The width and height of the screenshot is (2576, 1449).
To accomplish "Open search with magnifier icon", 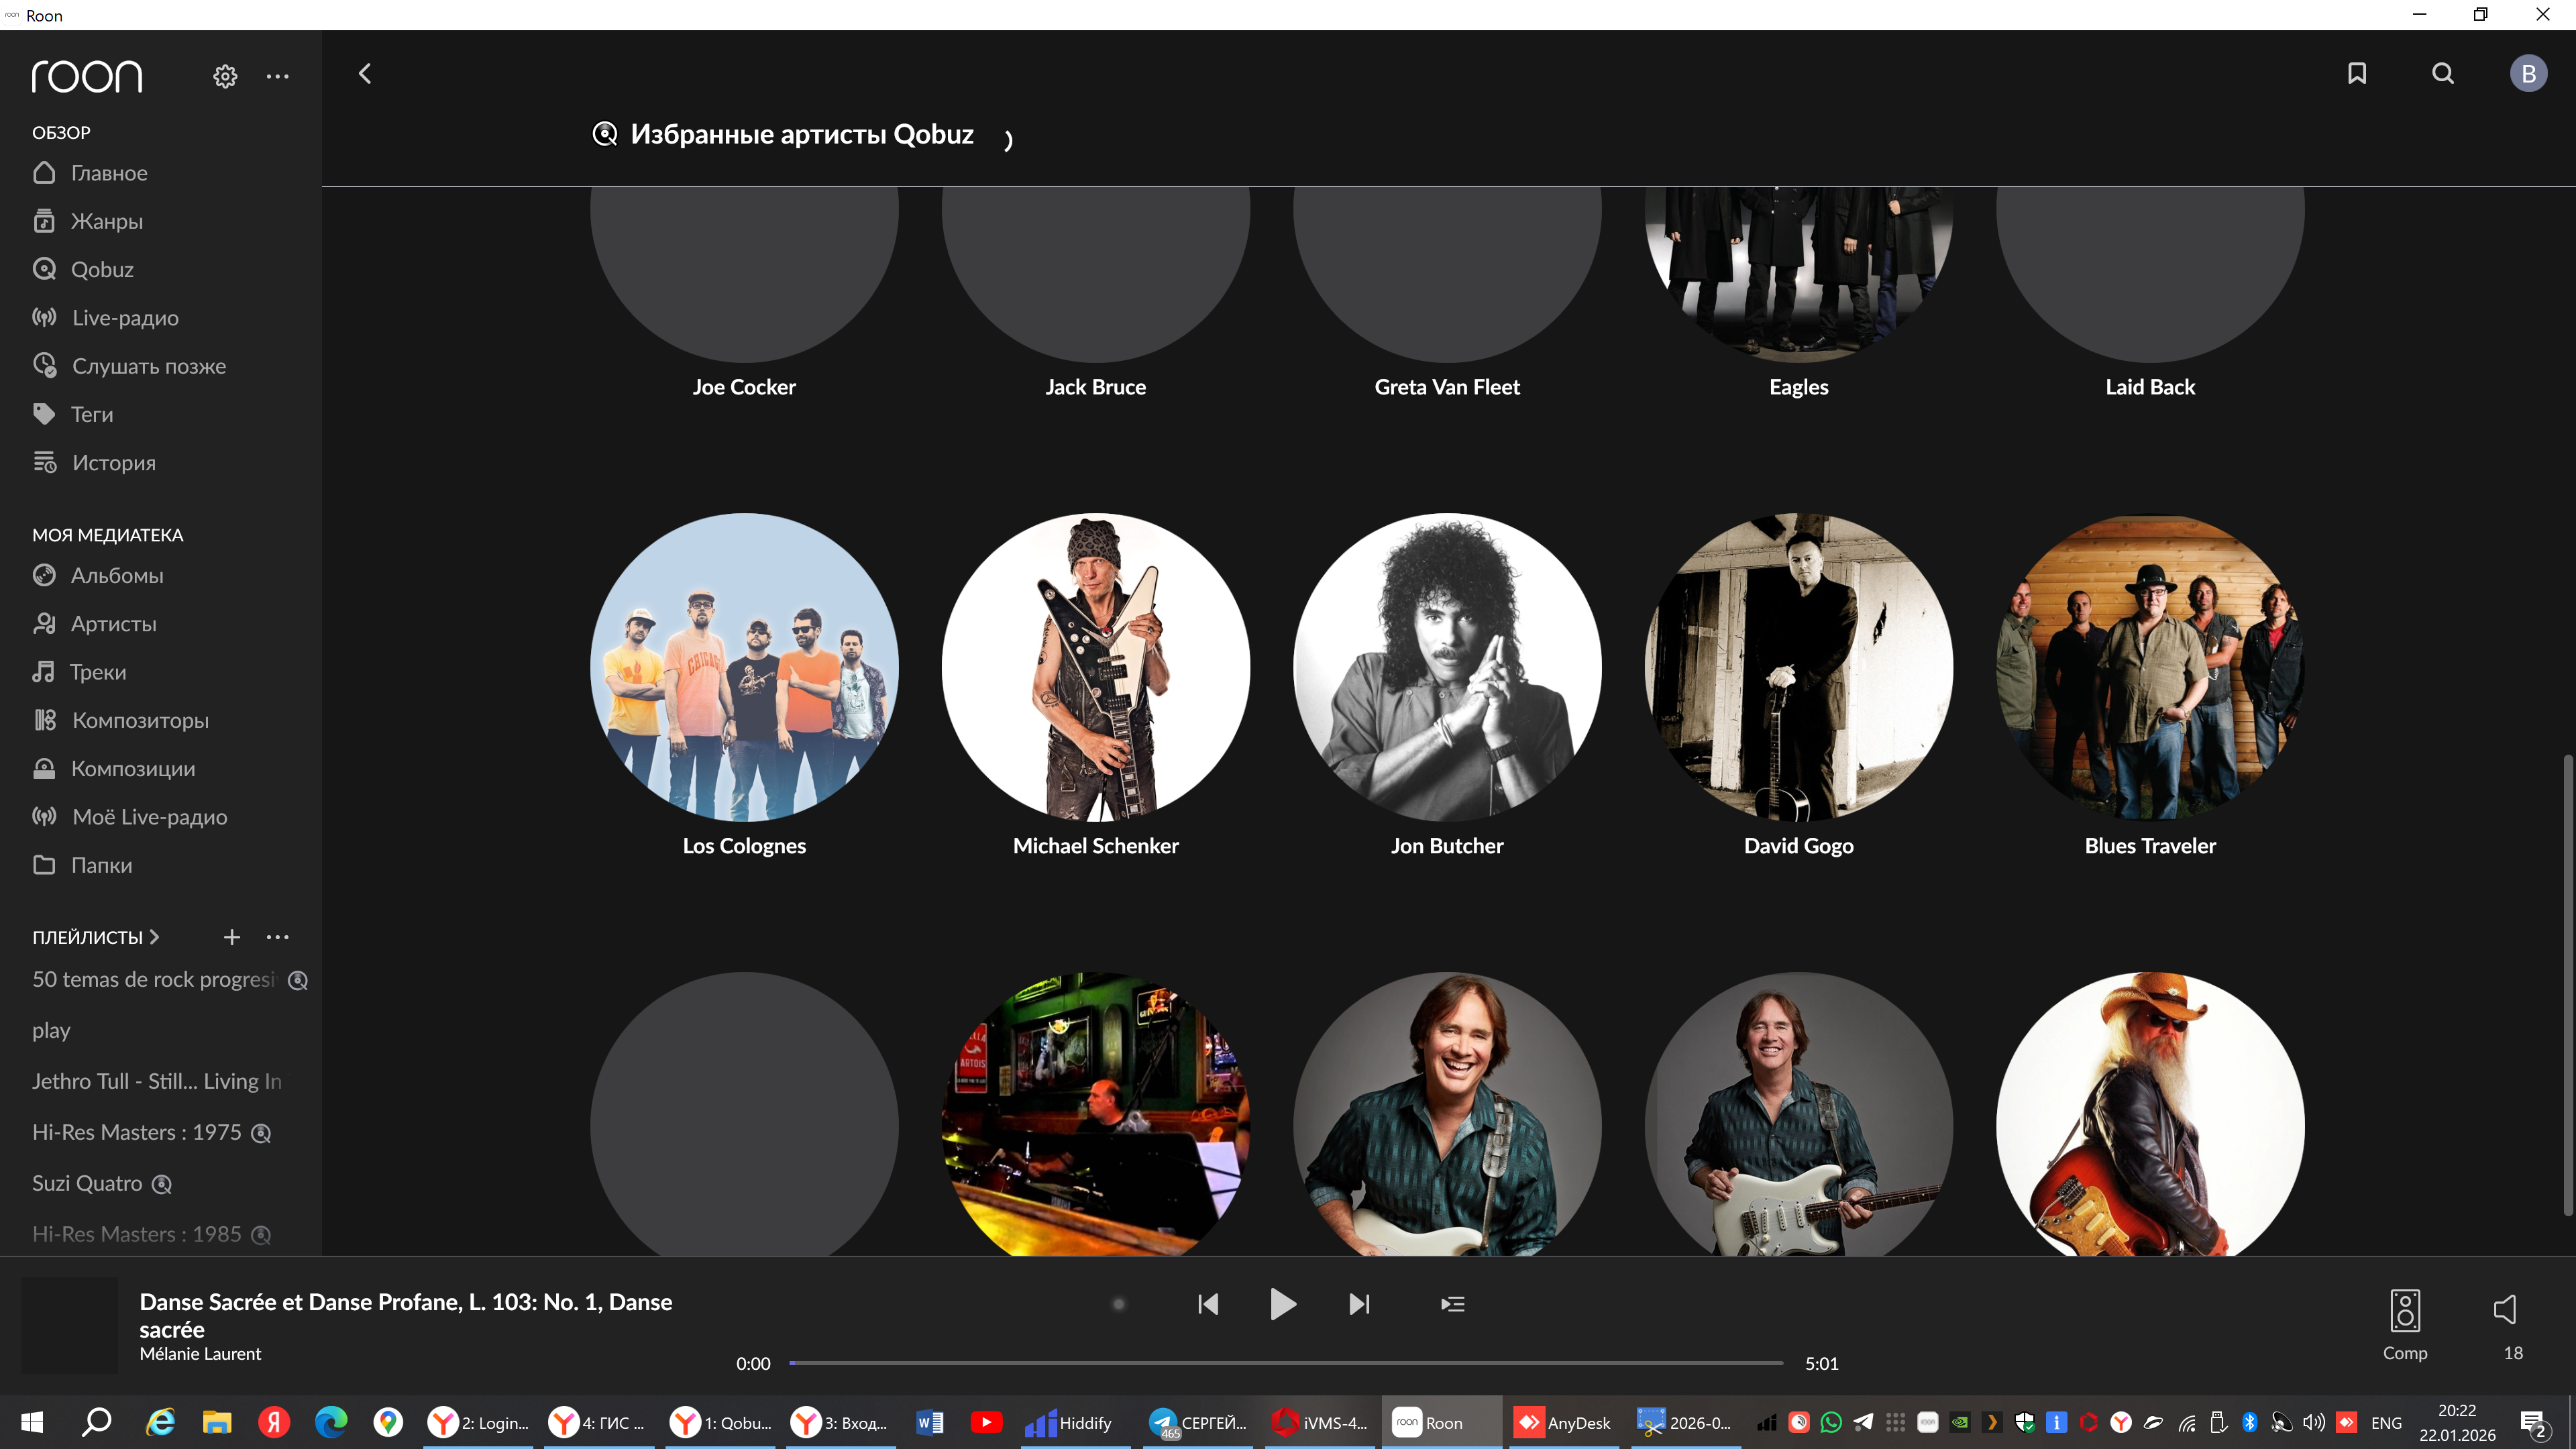I will point(2442,73).
